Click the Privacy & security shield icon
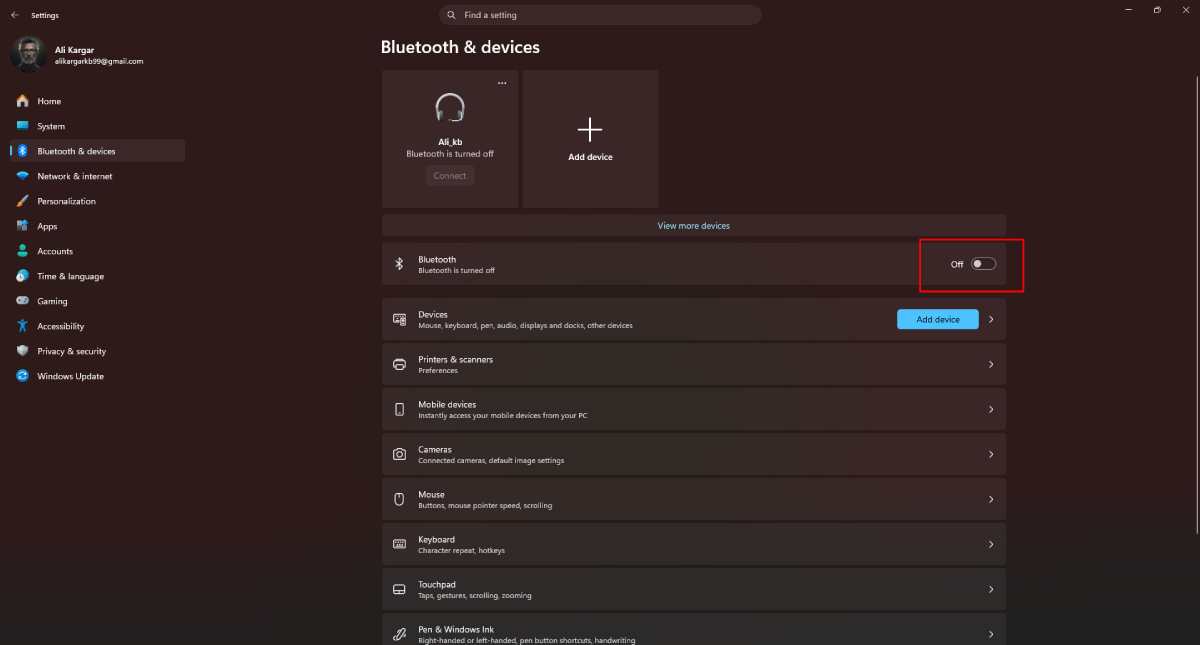 [22, 351]
